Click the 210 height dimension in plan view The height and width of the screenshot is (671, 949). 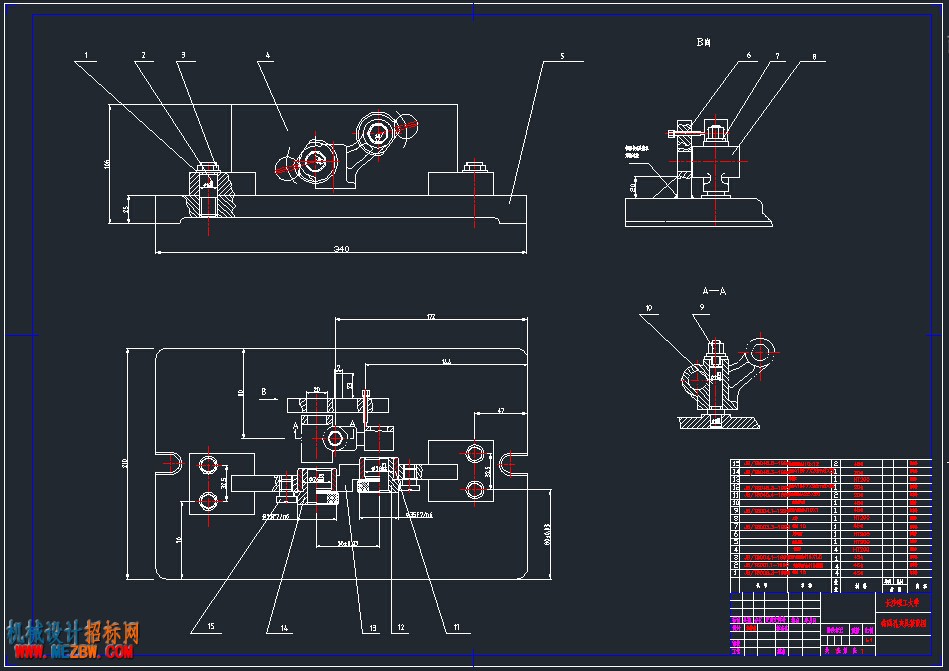click(x=125, y=463)
